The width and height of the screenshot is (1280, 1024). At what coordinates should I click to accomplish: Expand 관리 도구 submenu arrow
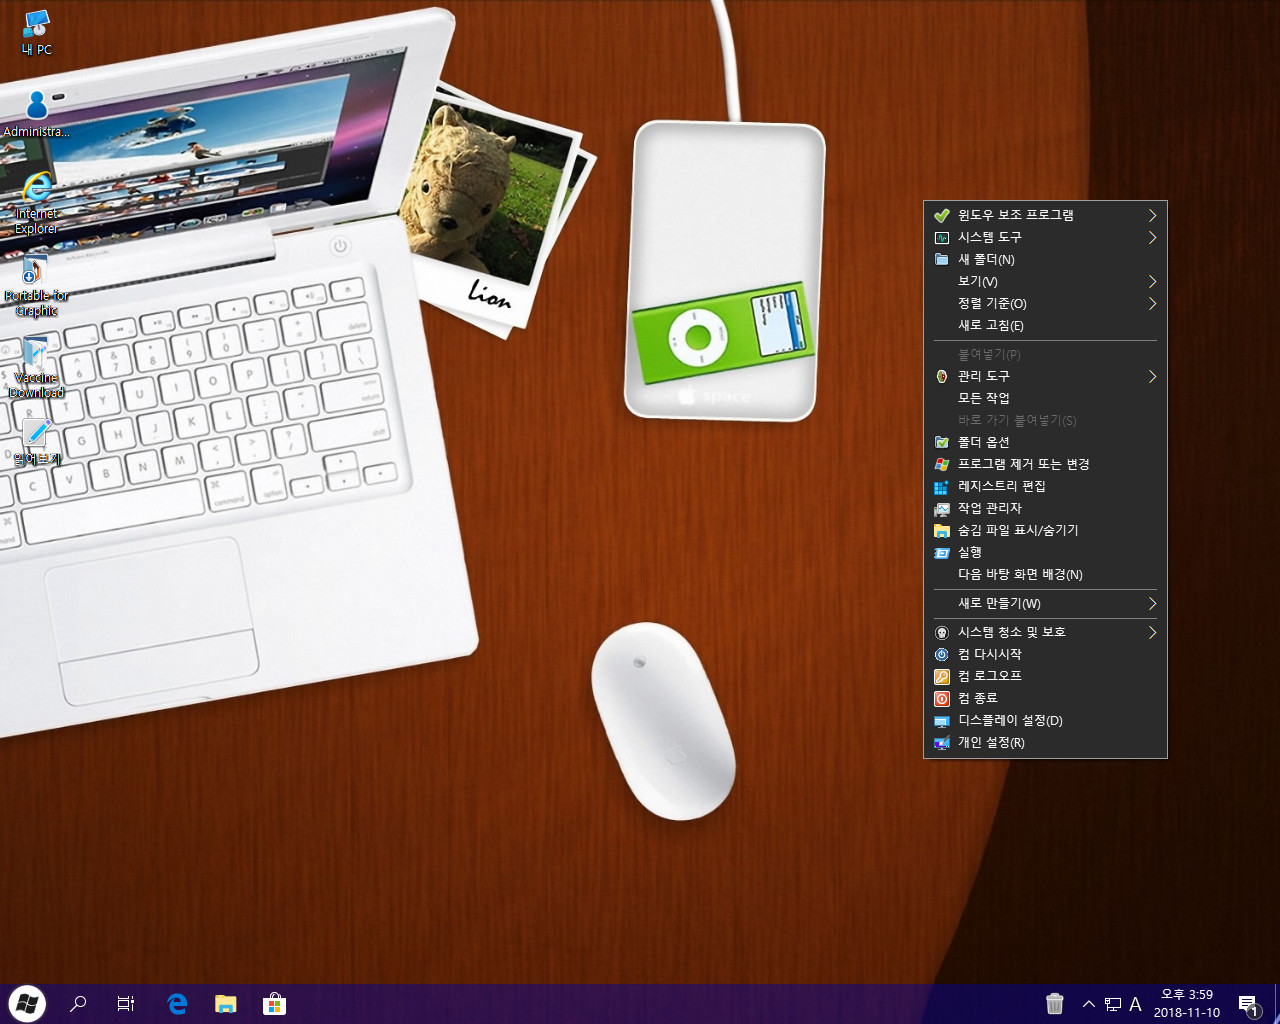click(1152, 376)
